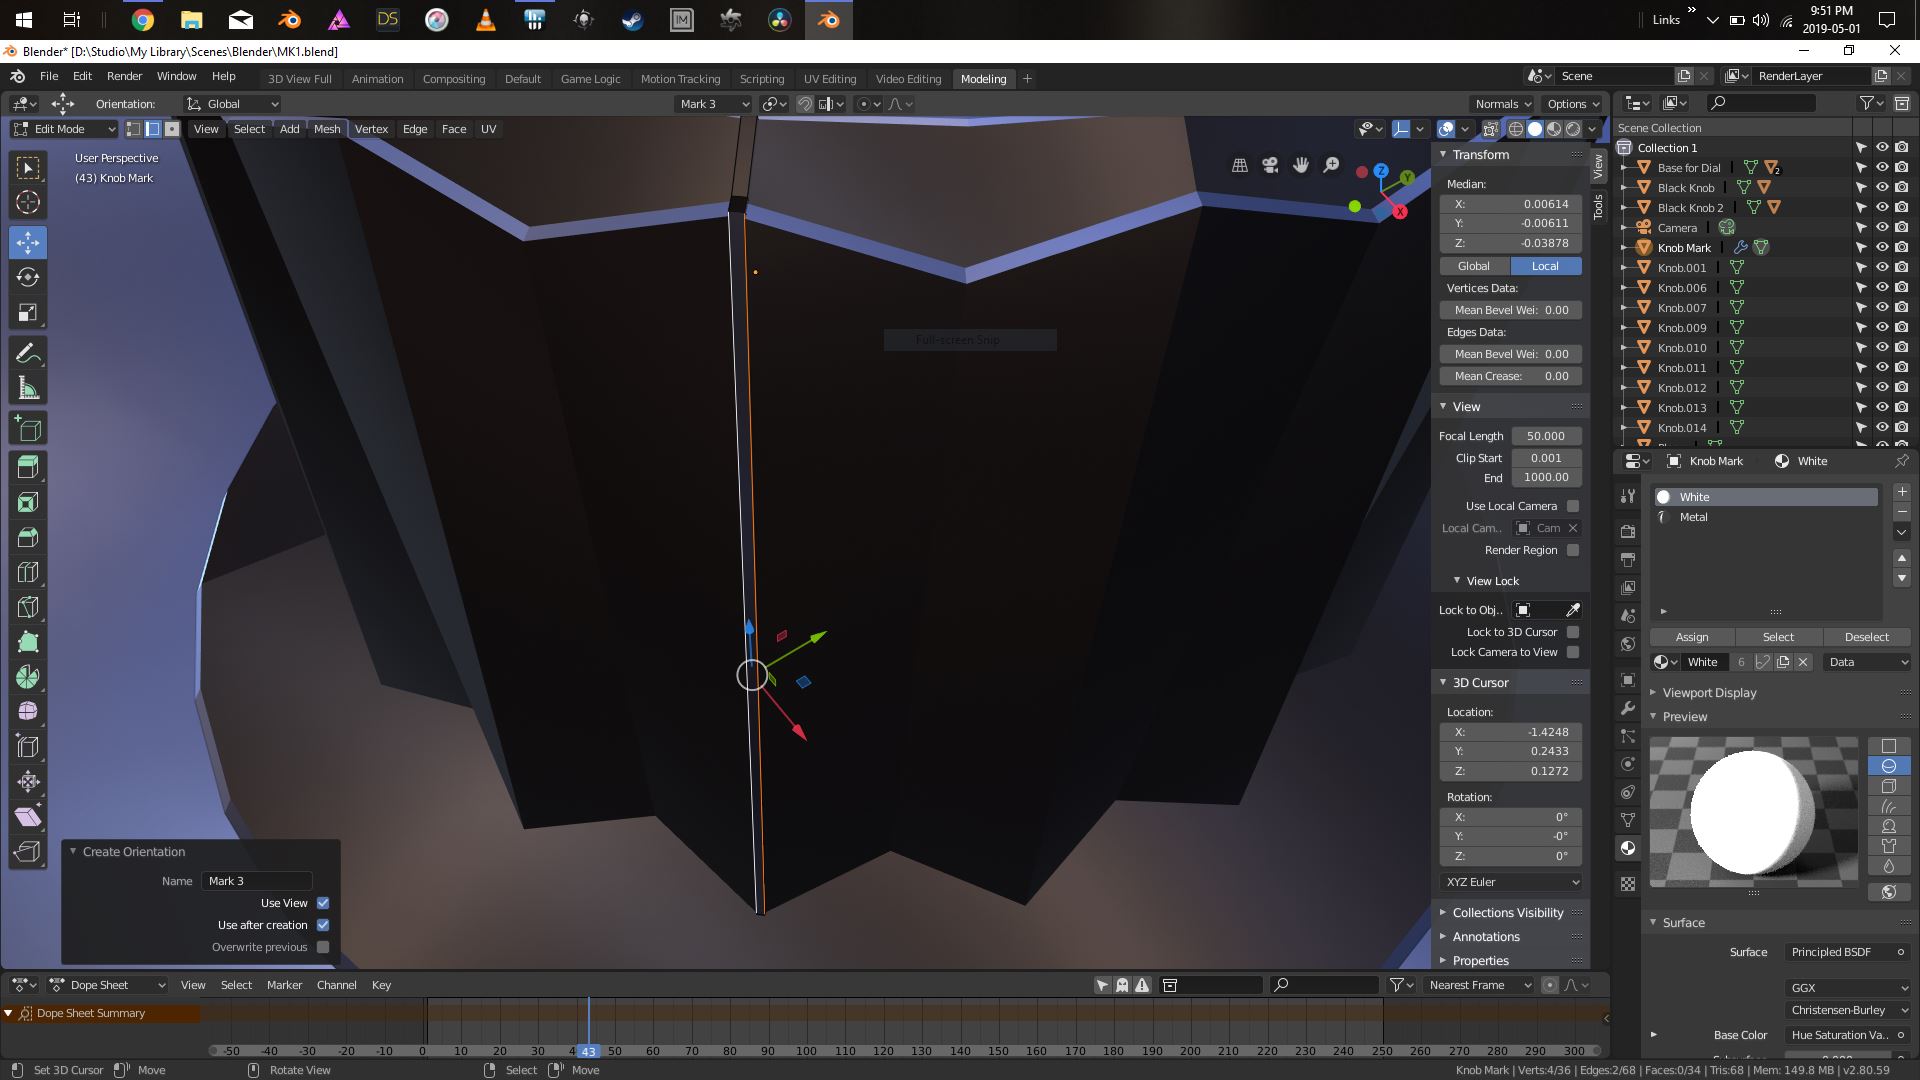1920x1080 pixels.
Task: Toggle Lock Camera to View checkbox
Action: 1573,652
